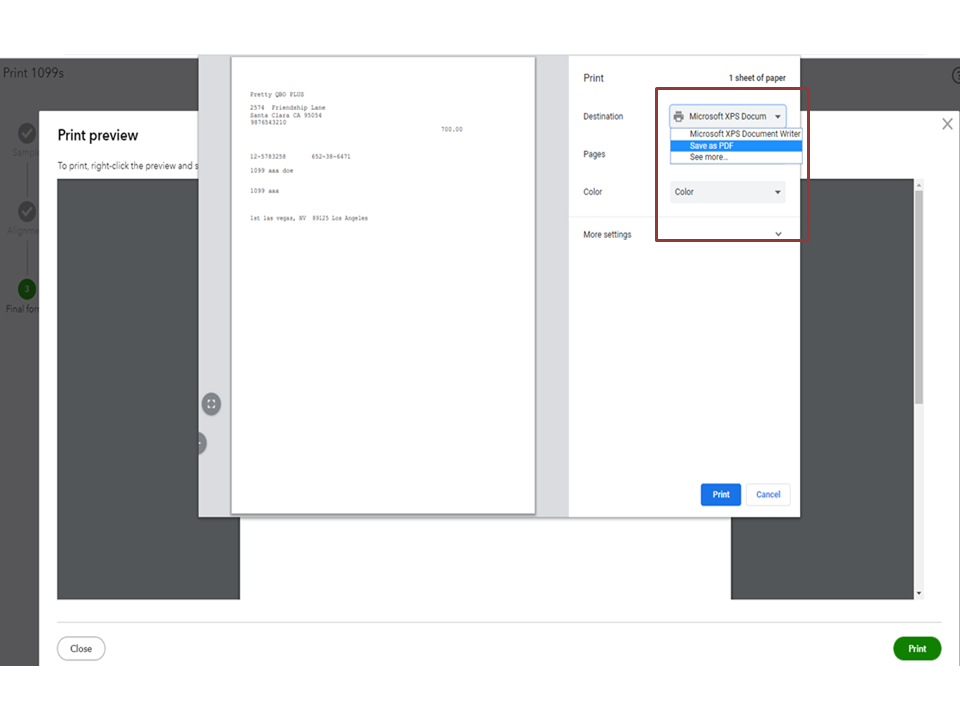Cancel the browser print dialog

click(x=768, y=495)
